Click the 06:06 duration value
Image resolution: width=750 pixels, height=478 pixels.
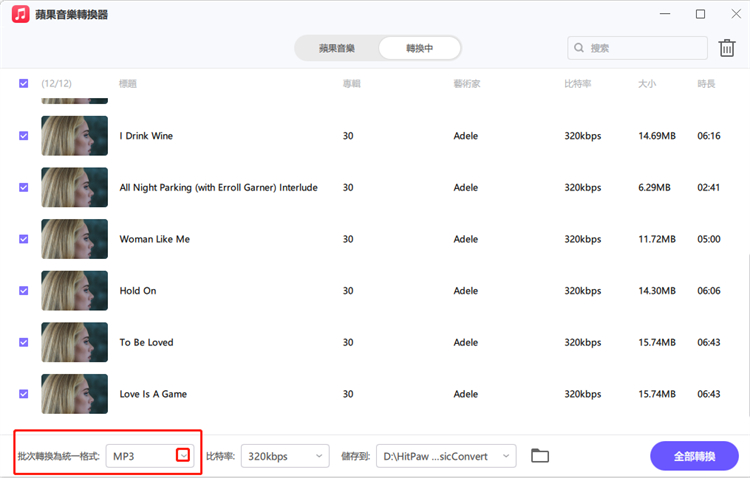tap(708, 291)
